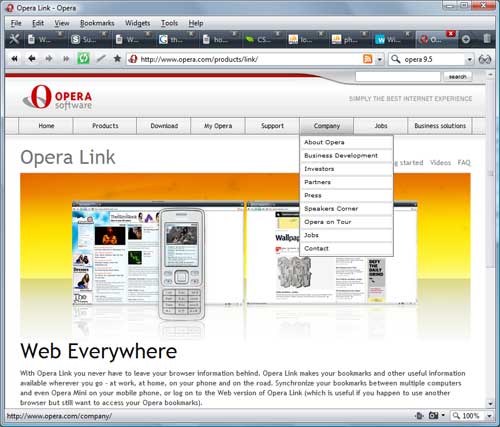Click the Wand password icon
The image size is (500, 427).
pyautogui.click(x=101, y=59)
